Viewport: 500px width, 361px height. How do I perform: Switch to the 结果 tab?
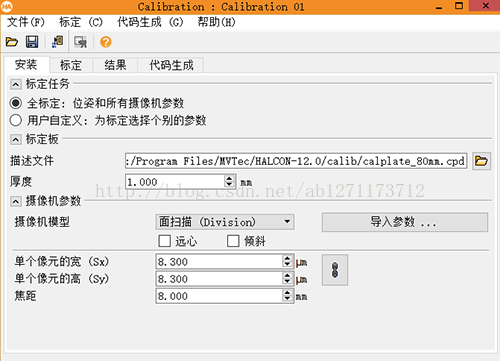click(115, 65)
